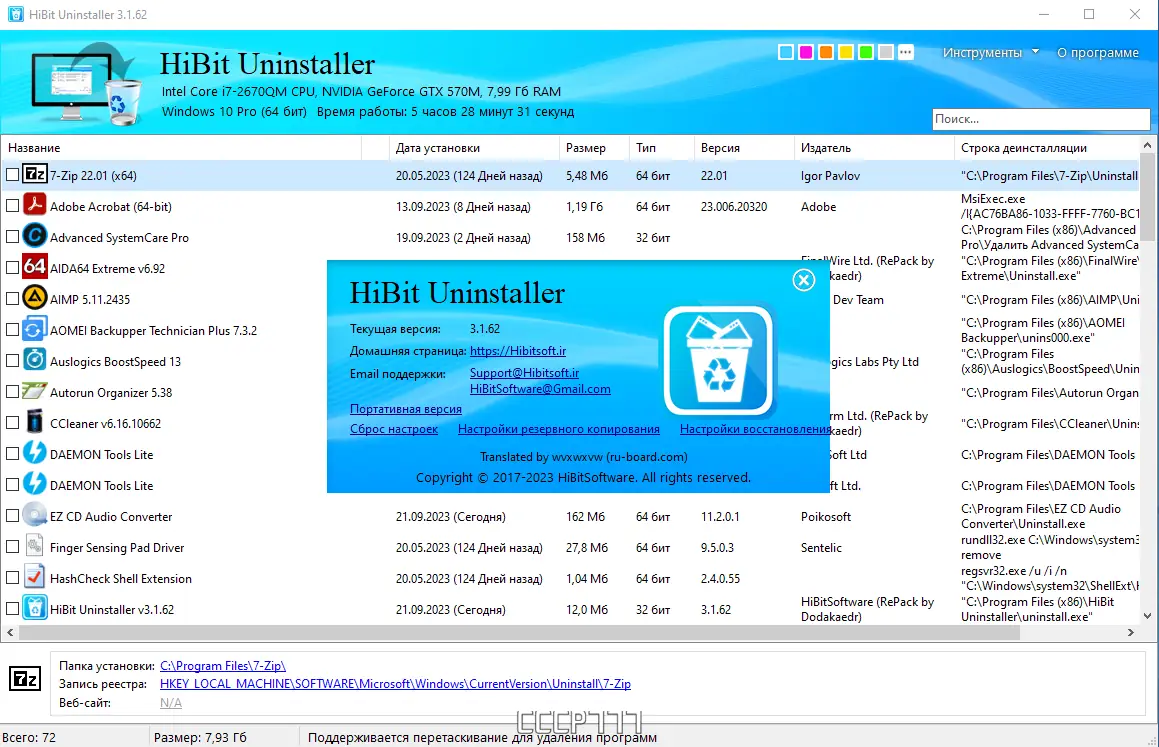Select the Advanced SystemCare Pro checkbox

point(13,237)
